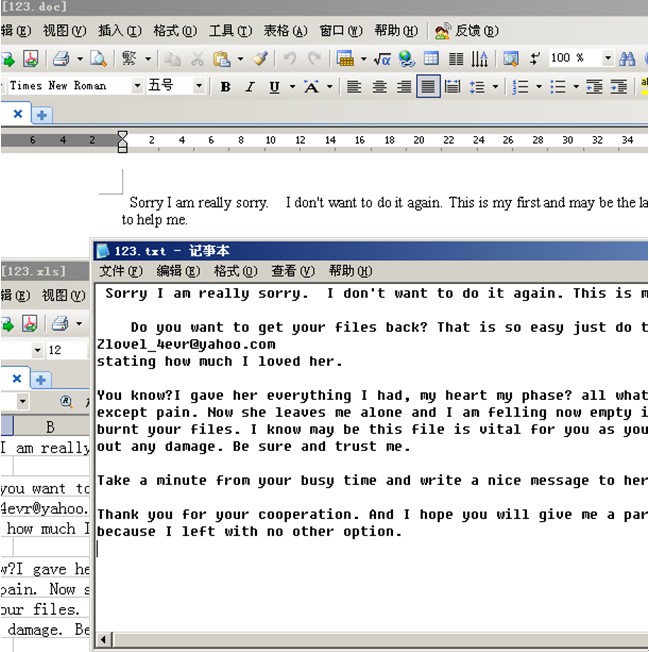Viewport: 649px width, 652px height.
Task: Click the new tab plus button in document
Action: tap(42, 115)
